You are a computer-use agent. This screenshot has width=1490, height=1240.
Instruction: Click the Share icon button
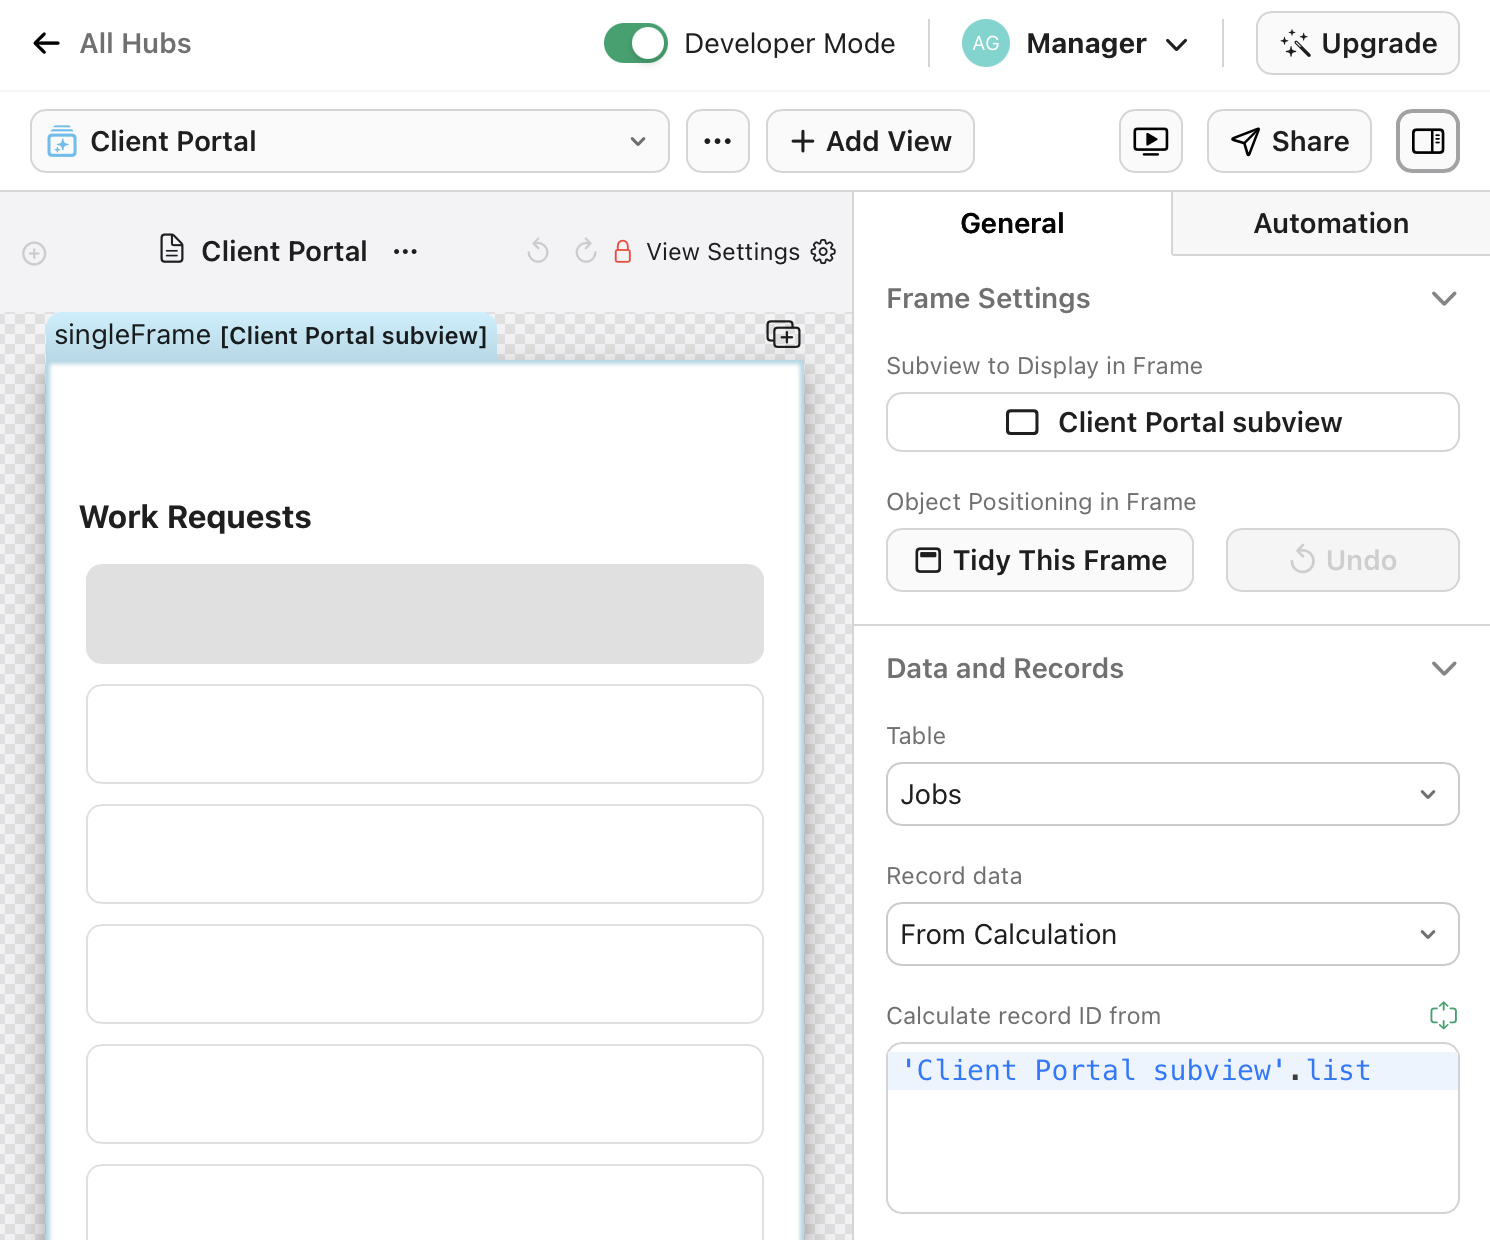click(1289, 141)
